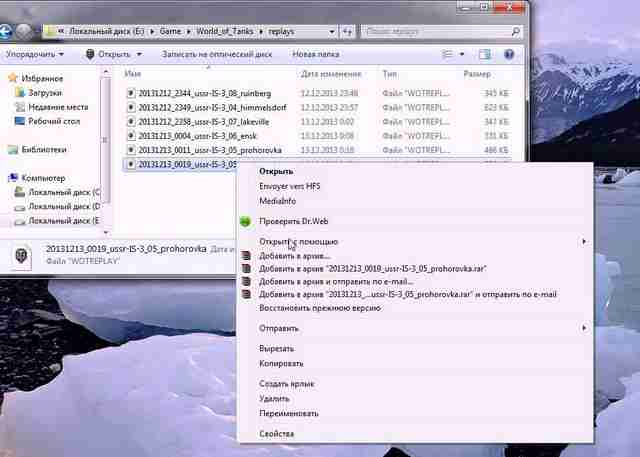Click 'Локальный диск (E:)' breadcrumb segment
This screenshot has height=457, width=640.
click(107, 31)
